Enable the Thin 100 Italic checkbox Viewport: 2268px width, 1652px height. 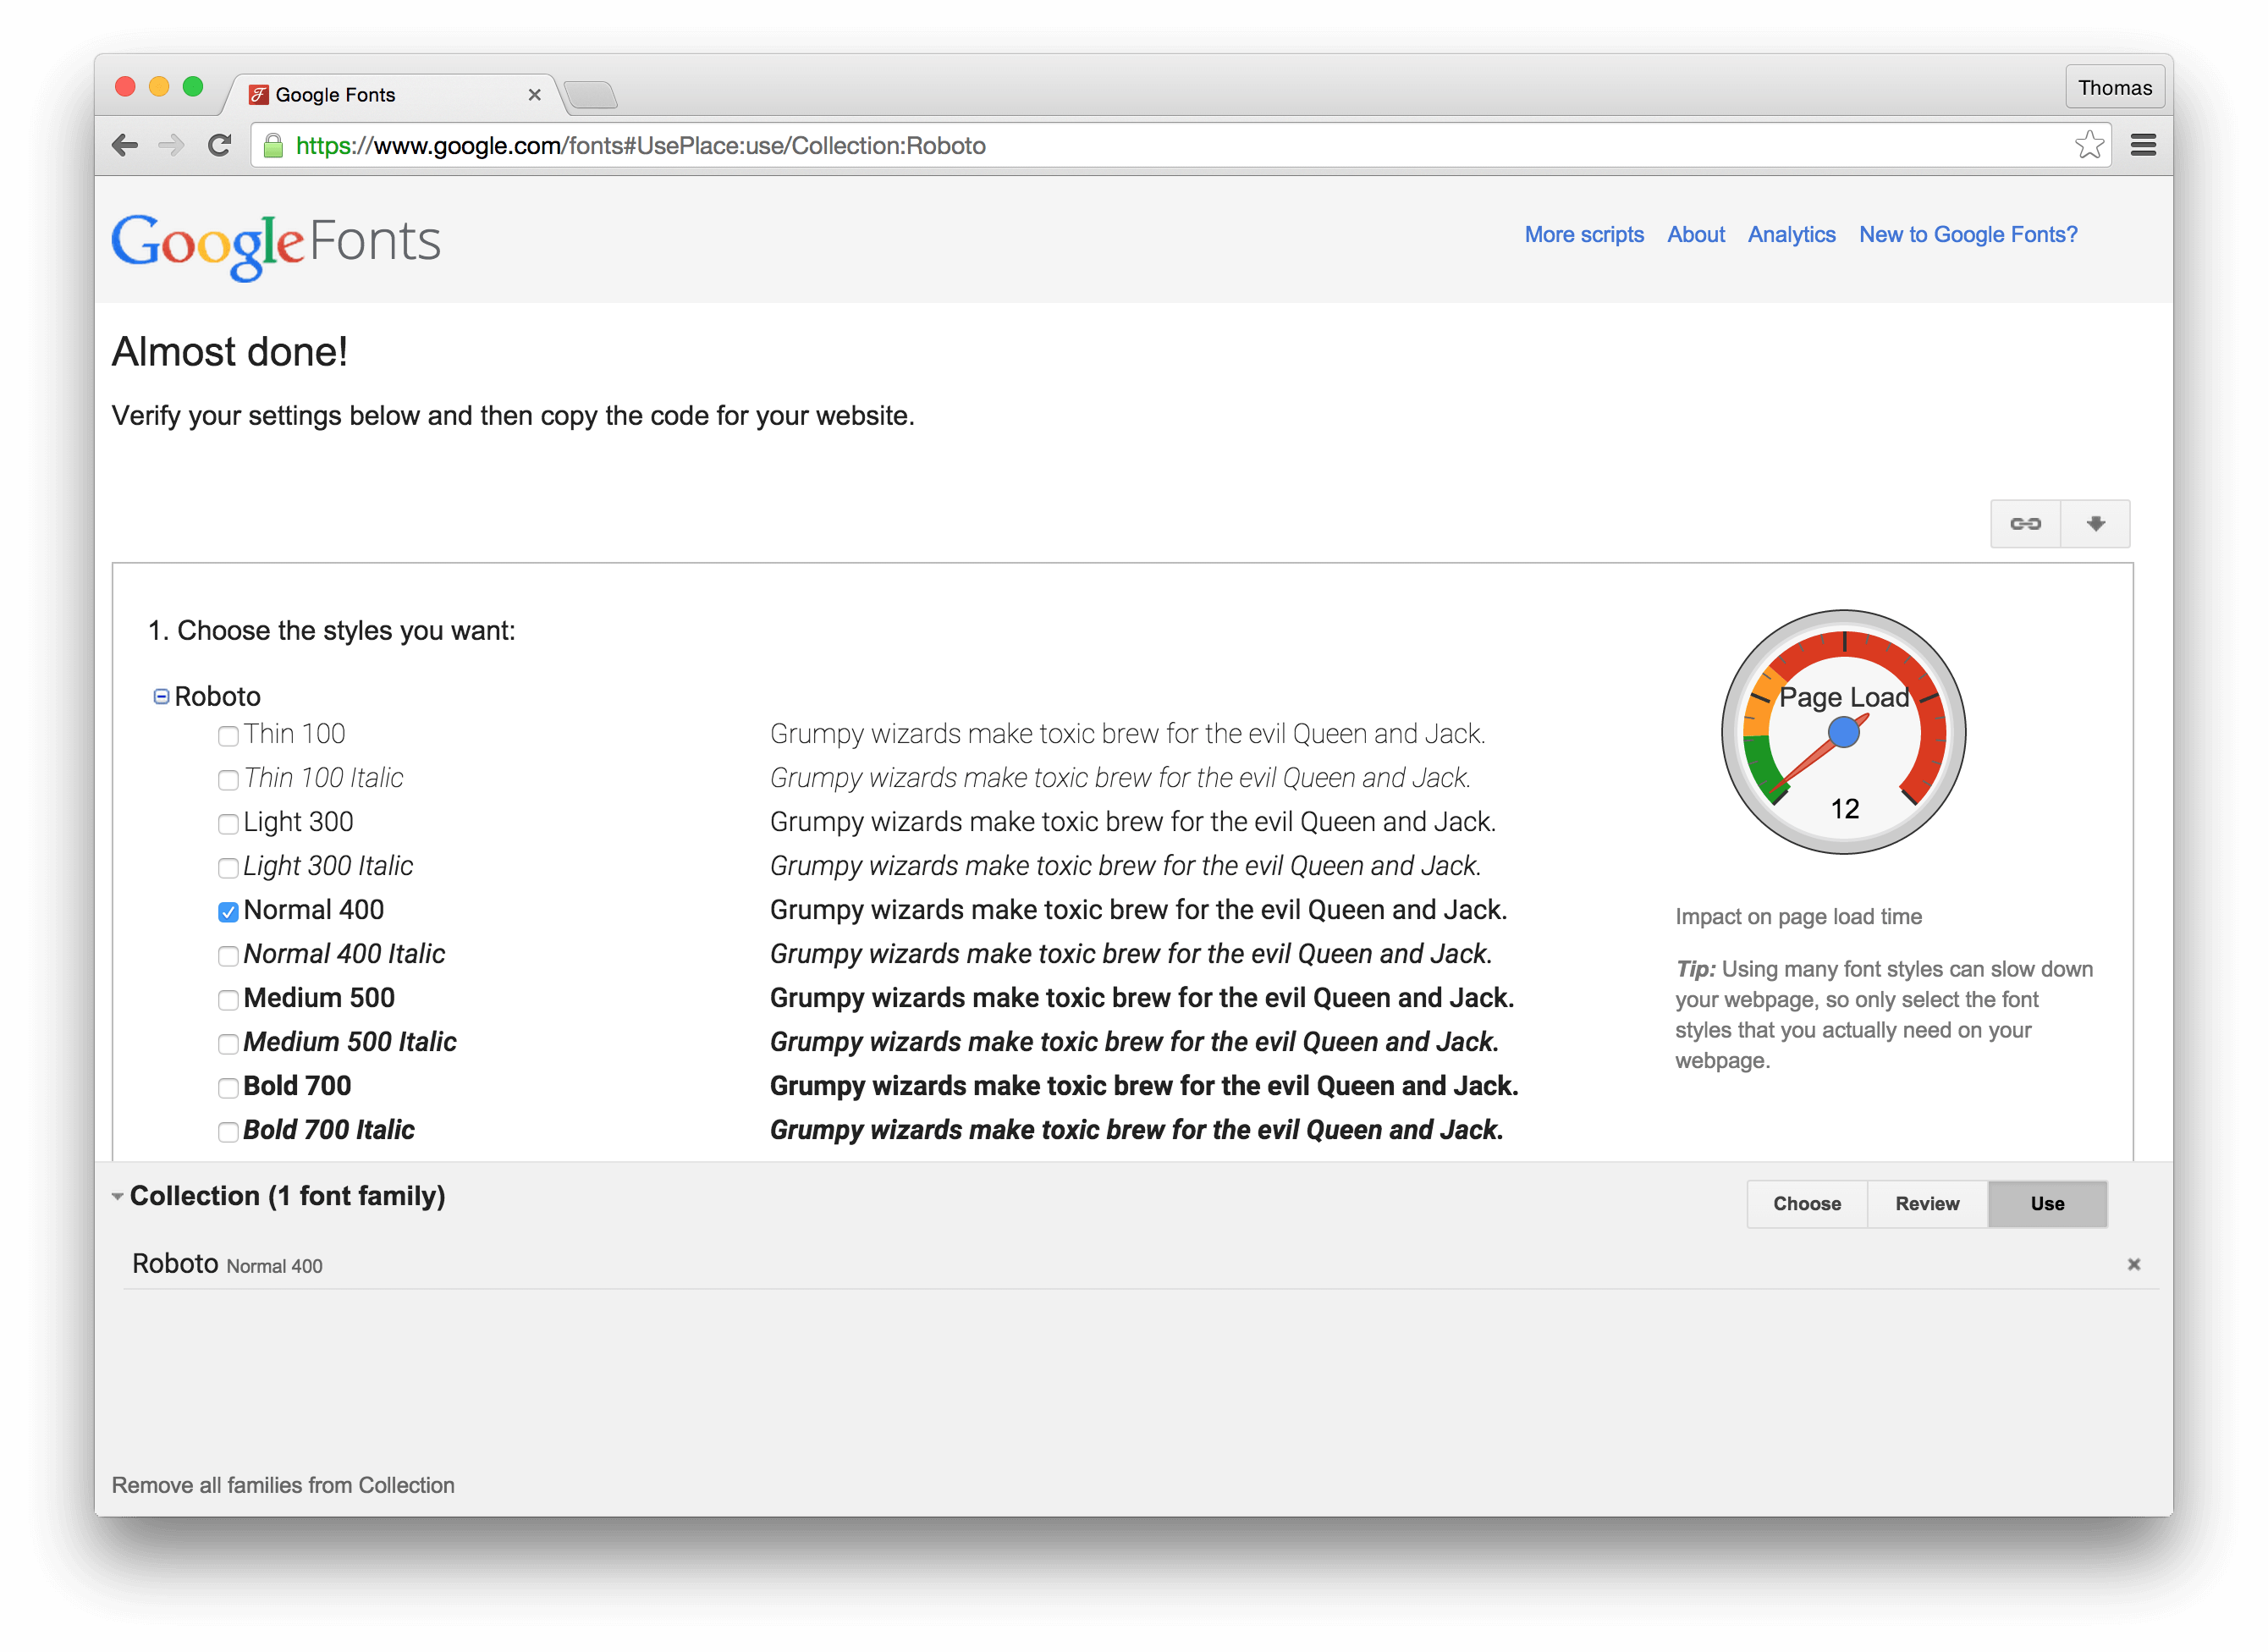228,780
